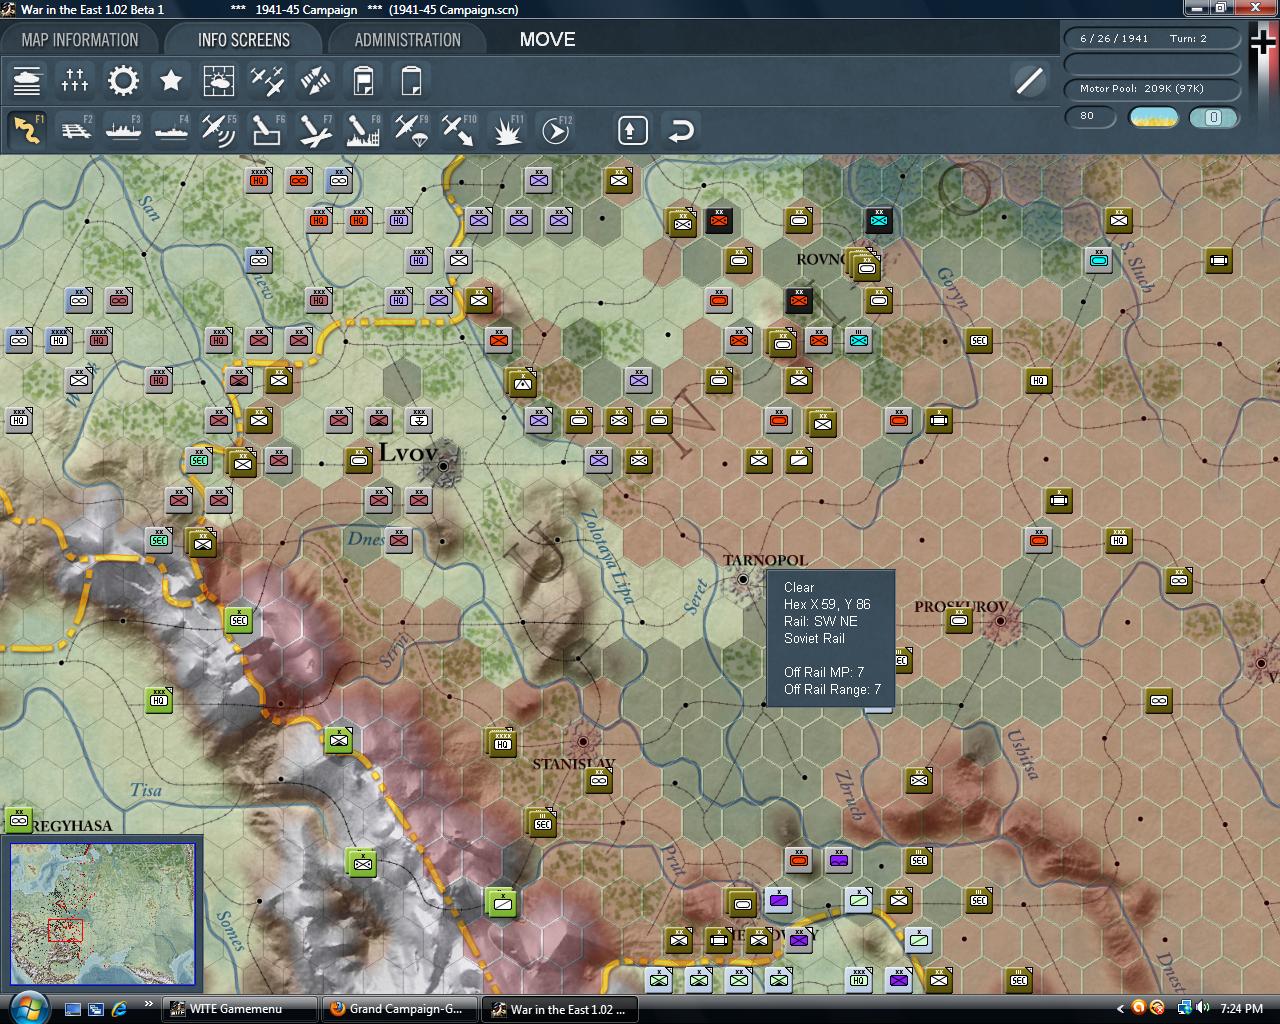Select air transfer mode F10
Image resolution: width=1280 pixels, height=1024 pixels.
(459, 130)
